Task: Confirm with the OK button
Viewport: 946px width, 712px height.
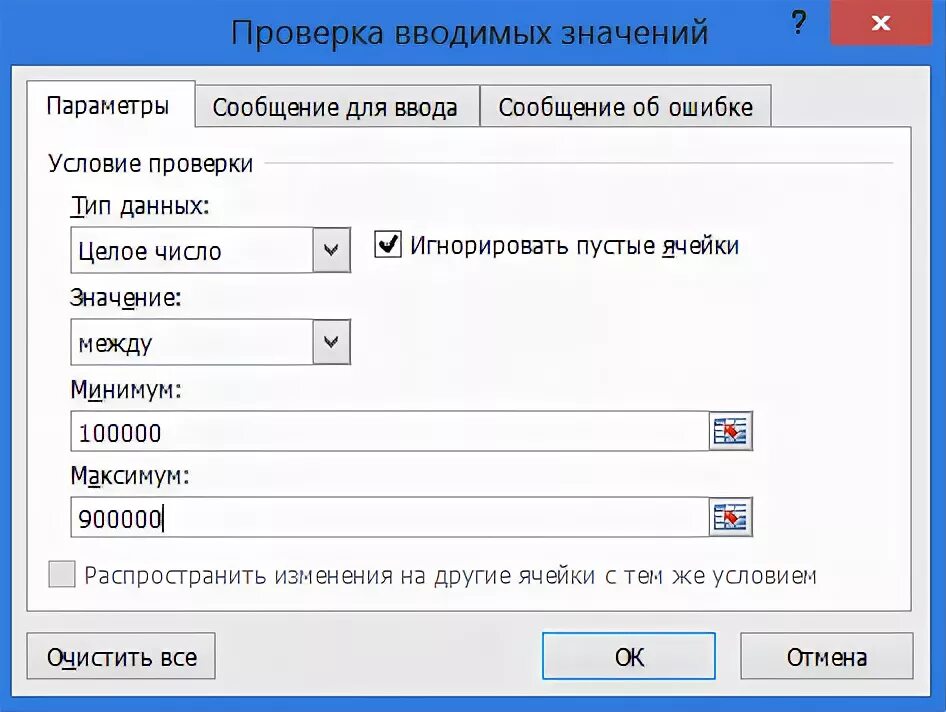Action: tap(629, 657)
